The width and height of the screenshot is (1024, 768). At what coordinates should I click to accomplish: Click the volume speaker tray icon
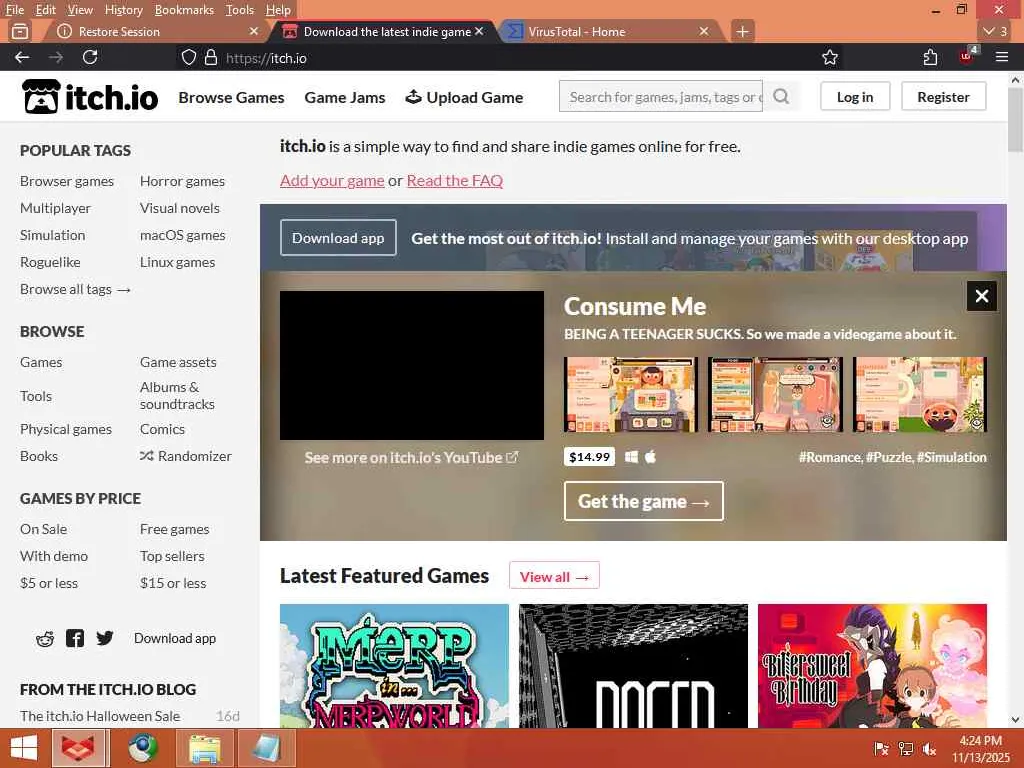[929, 749]
